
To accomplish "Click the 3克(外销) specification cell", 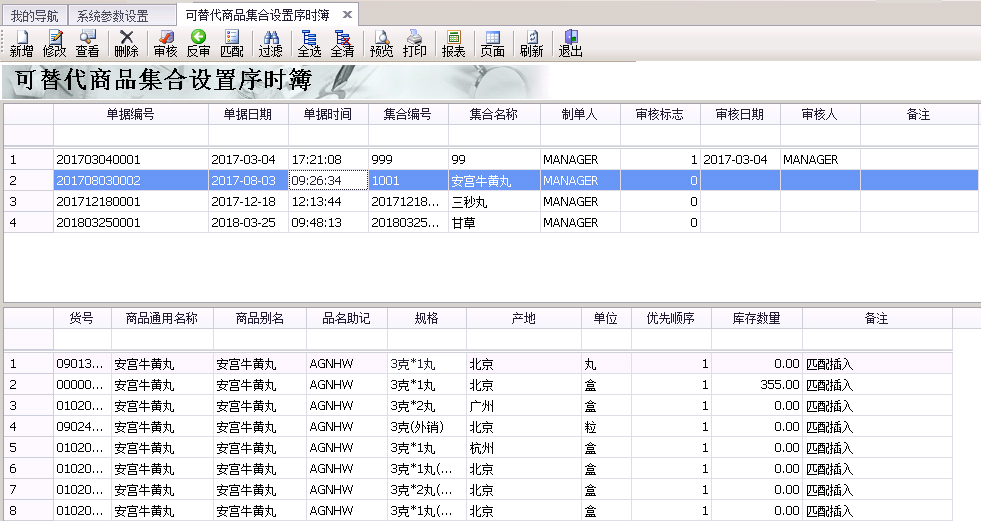I will click(x=427, y=427).
